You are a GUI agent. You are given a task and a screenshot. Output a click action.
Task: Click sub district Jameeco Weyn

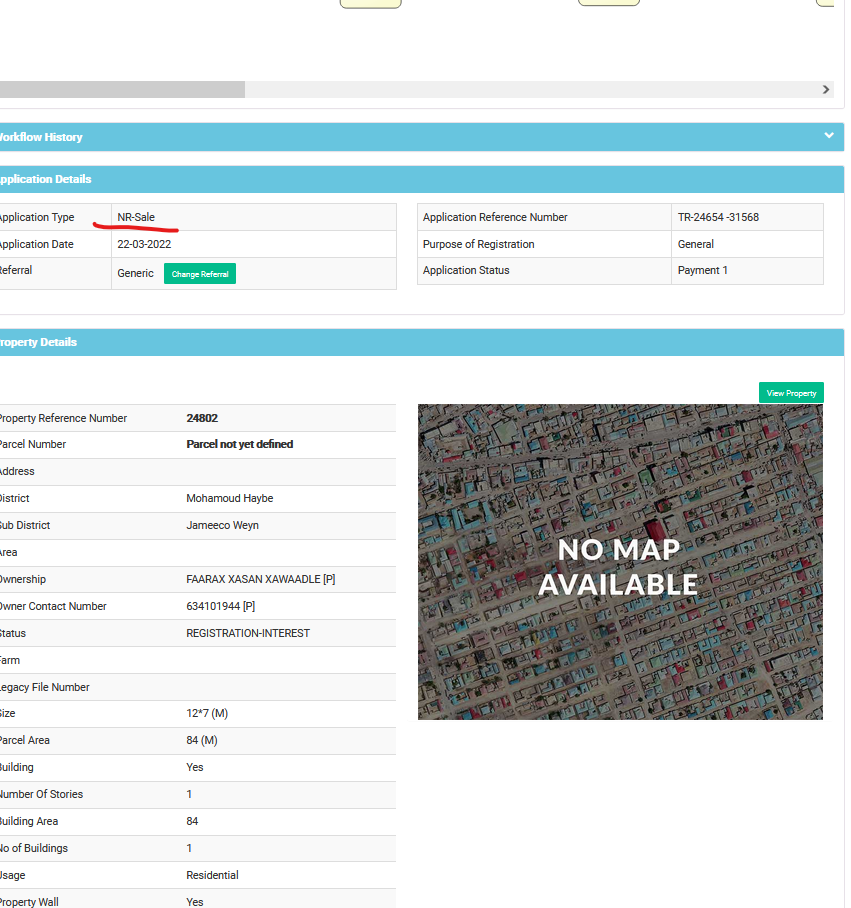tap(222, 525)
